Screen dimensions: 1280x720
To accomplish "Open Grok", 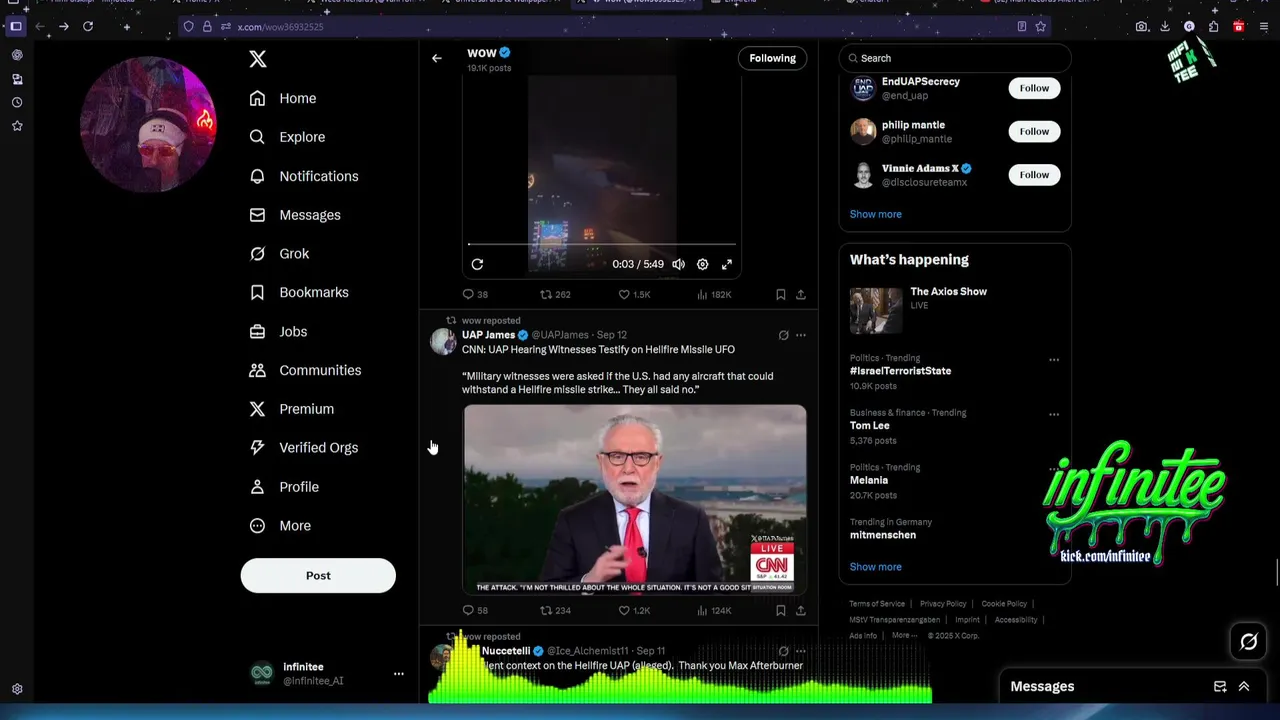I will click(279, 254).
